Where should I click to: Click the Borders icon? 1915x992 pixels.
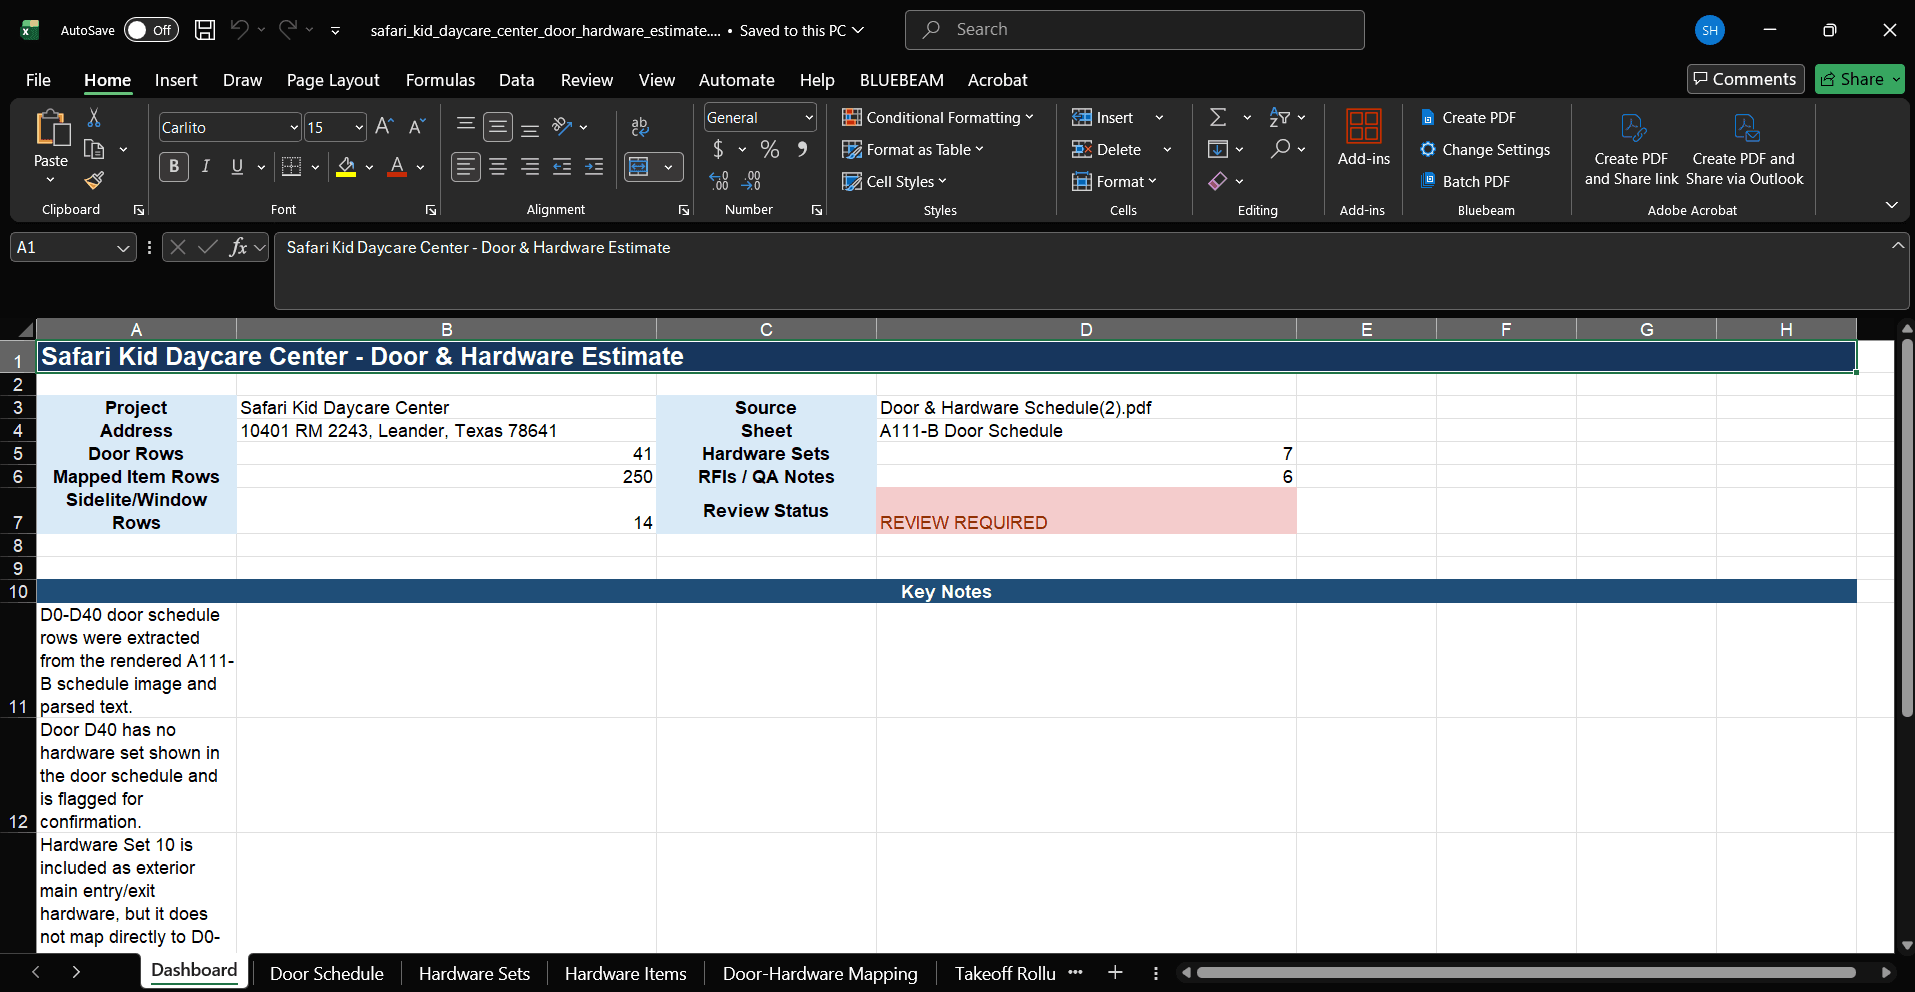pos(291,167)
